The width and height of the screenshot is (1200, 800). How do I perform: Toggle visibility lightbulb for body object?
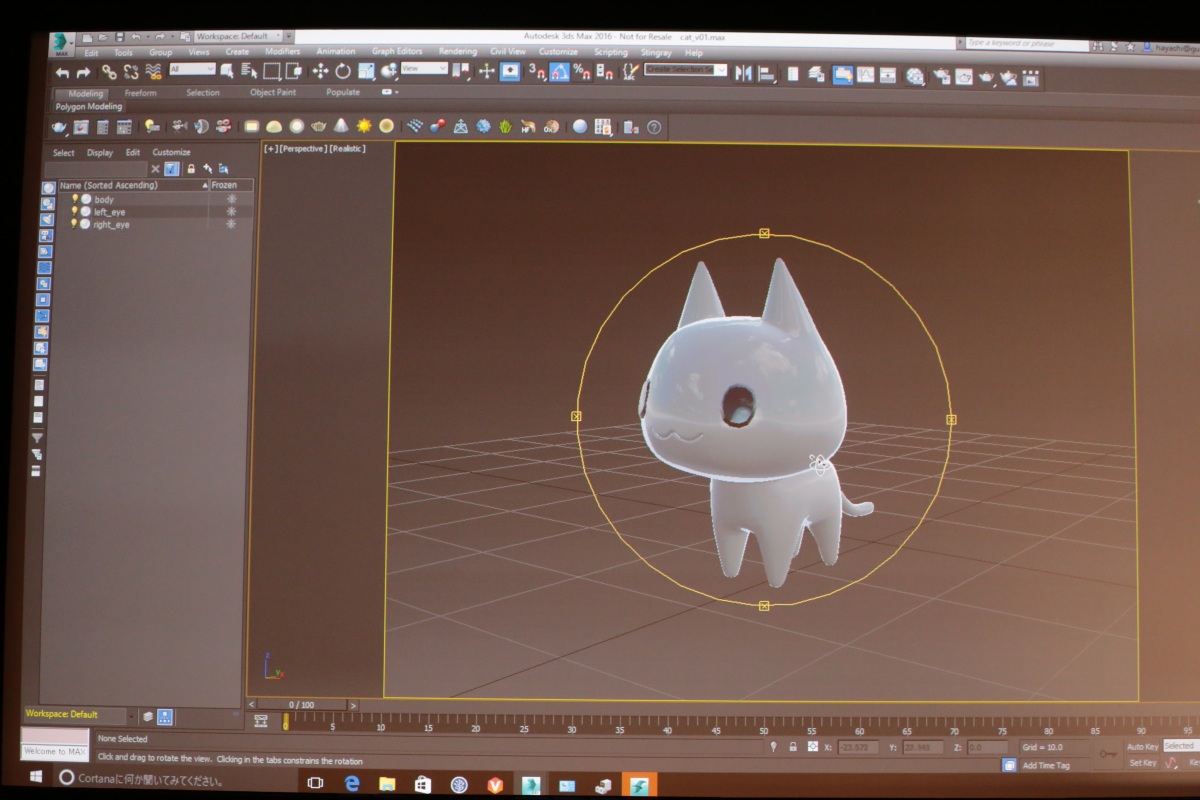tap(74, 199)
